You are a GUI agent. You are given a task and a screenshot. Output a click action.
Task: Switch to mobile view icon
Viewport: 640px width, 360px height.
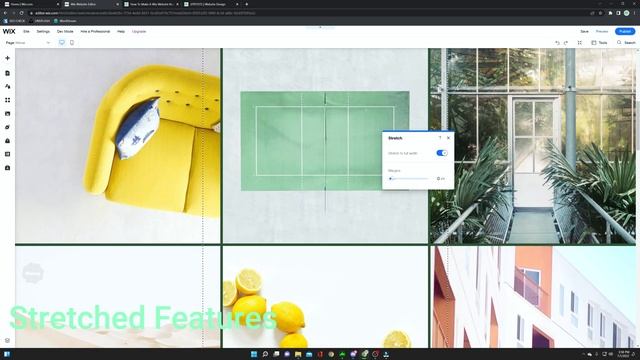pos(72,42)
